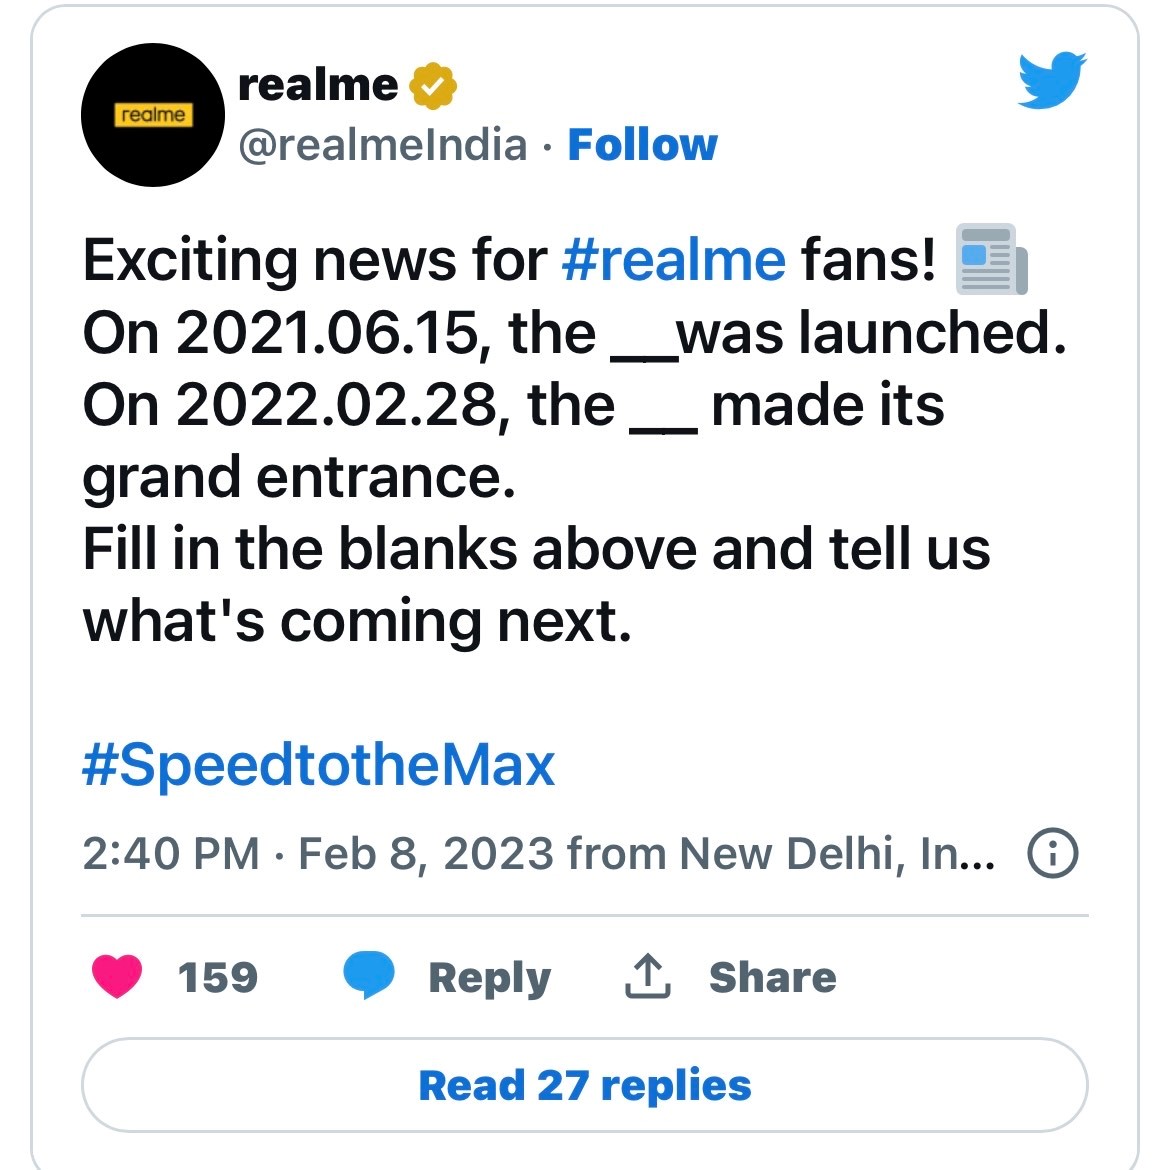Like the tweet with heart icon
Screen dimensions: 1170x1170
pos(117,976)
